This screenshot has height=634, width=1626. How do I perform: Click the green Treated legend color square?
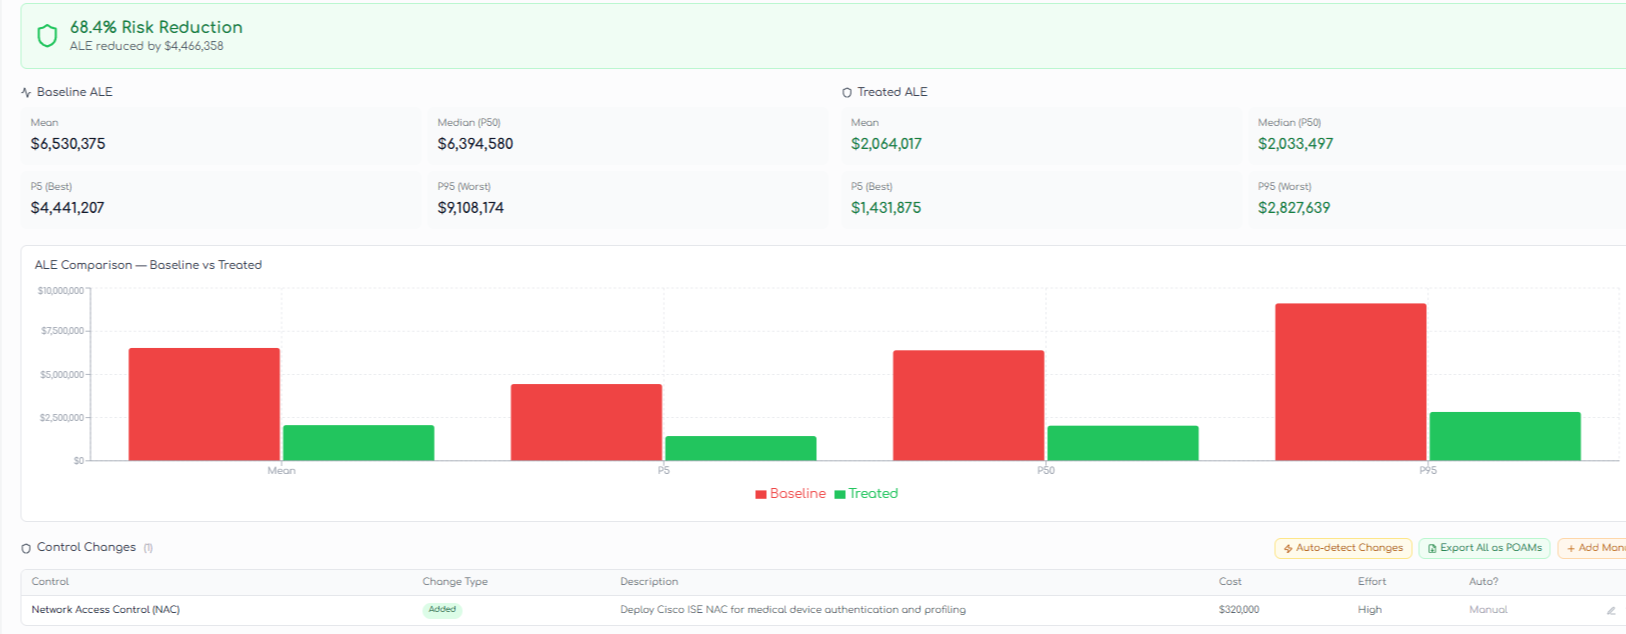click(x=840, y=494)
